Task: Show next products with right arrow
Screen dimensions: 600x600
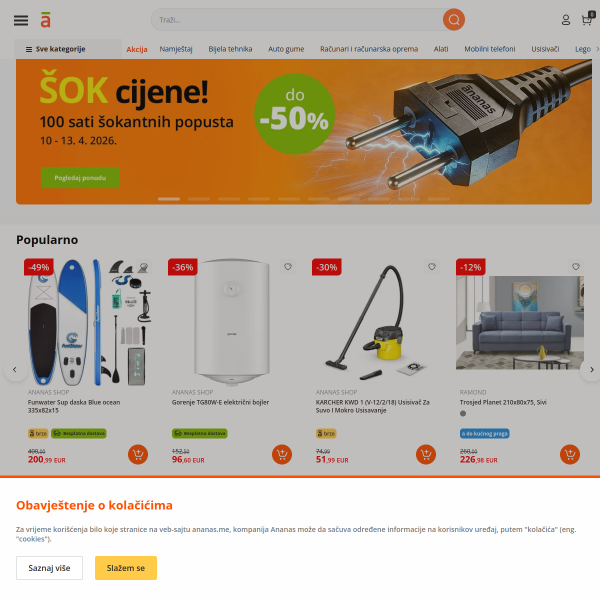Action: coord(592,370)
